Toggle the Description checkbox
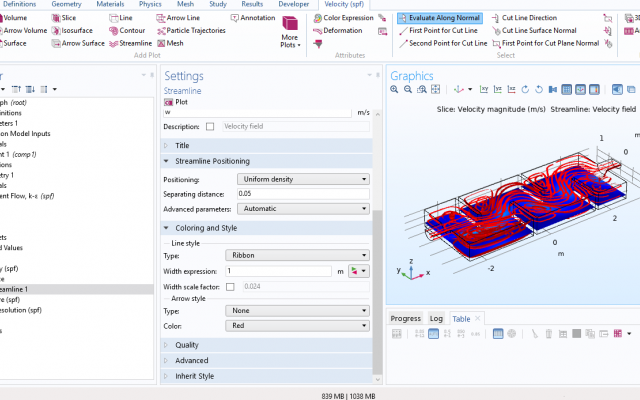The height and width of the screenshot is (400, 640). pyautogui.click(x=210, y=127)
